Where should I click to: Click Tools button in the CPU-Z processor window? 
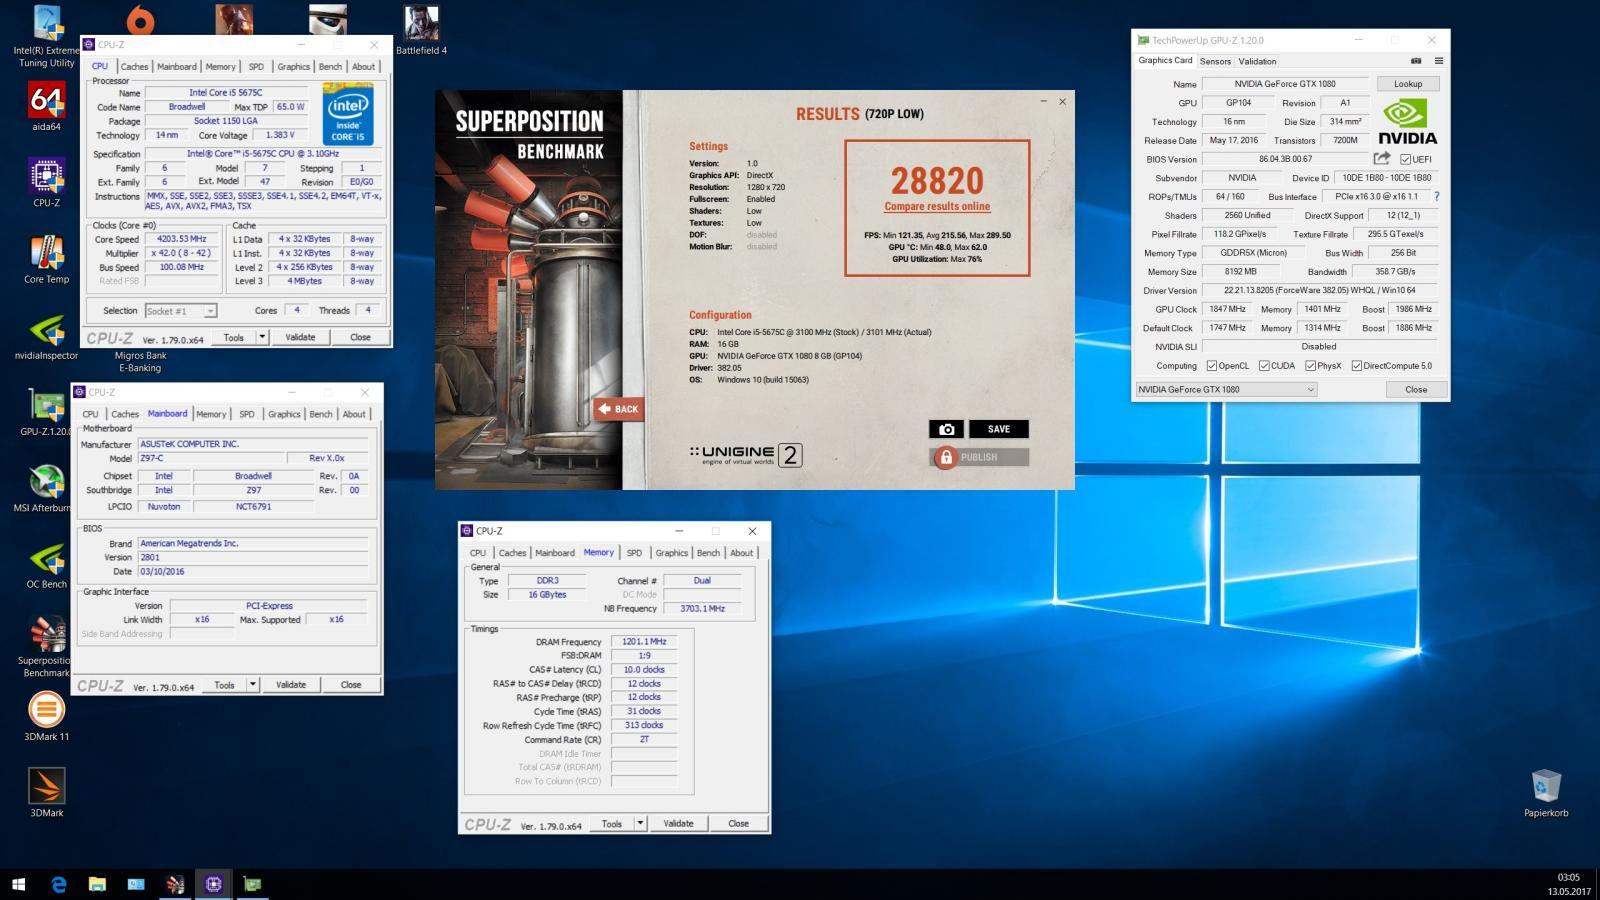234,337
